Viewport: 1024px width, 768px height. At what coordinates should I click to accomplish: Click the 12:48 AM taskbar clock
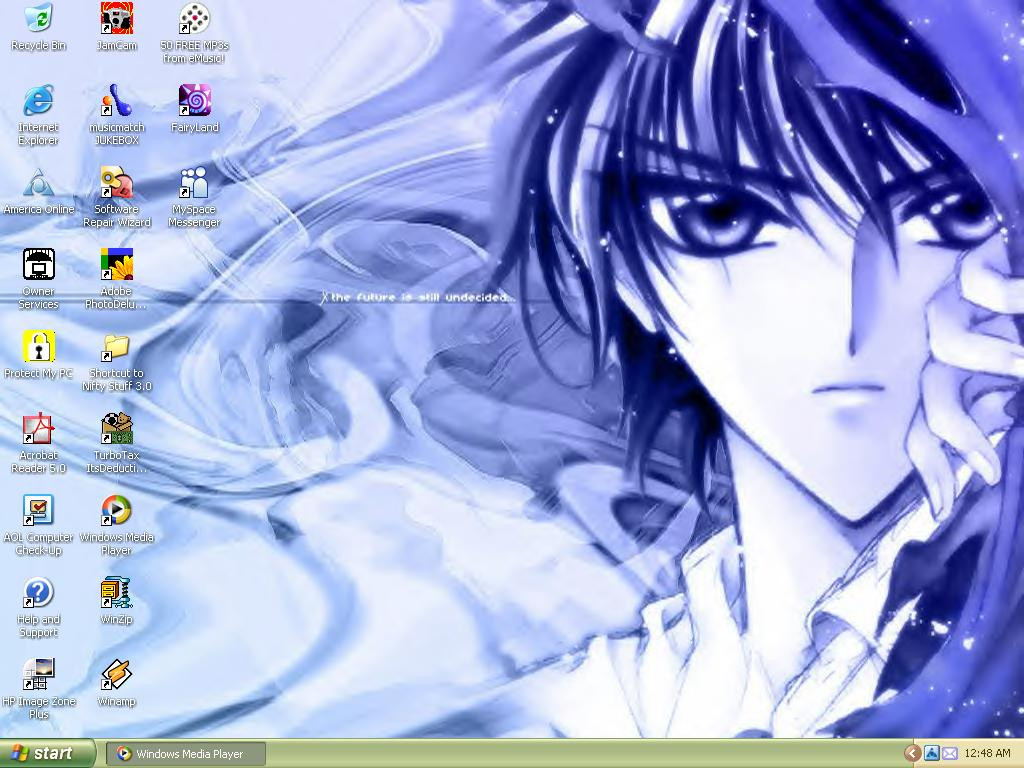[987, 754]
